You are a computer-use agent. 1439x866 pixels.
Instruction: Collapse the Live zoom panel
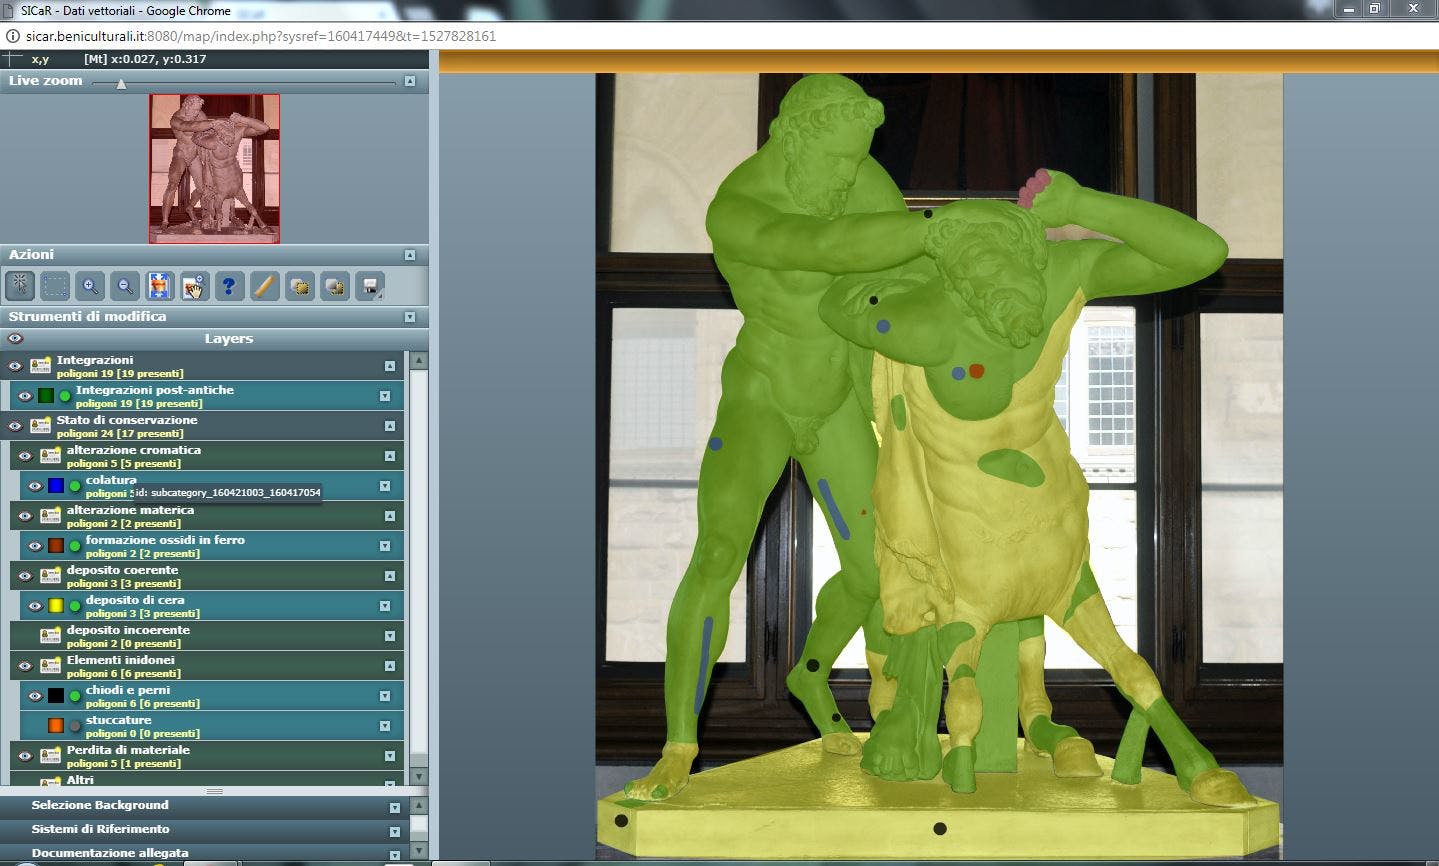(410, 81)
